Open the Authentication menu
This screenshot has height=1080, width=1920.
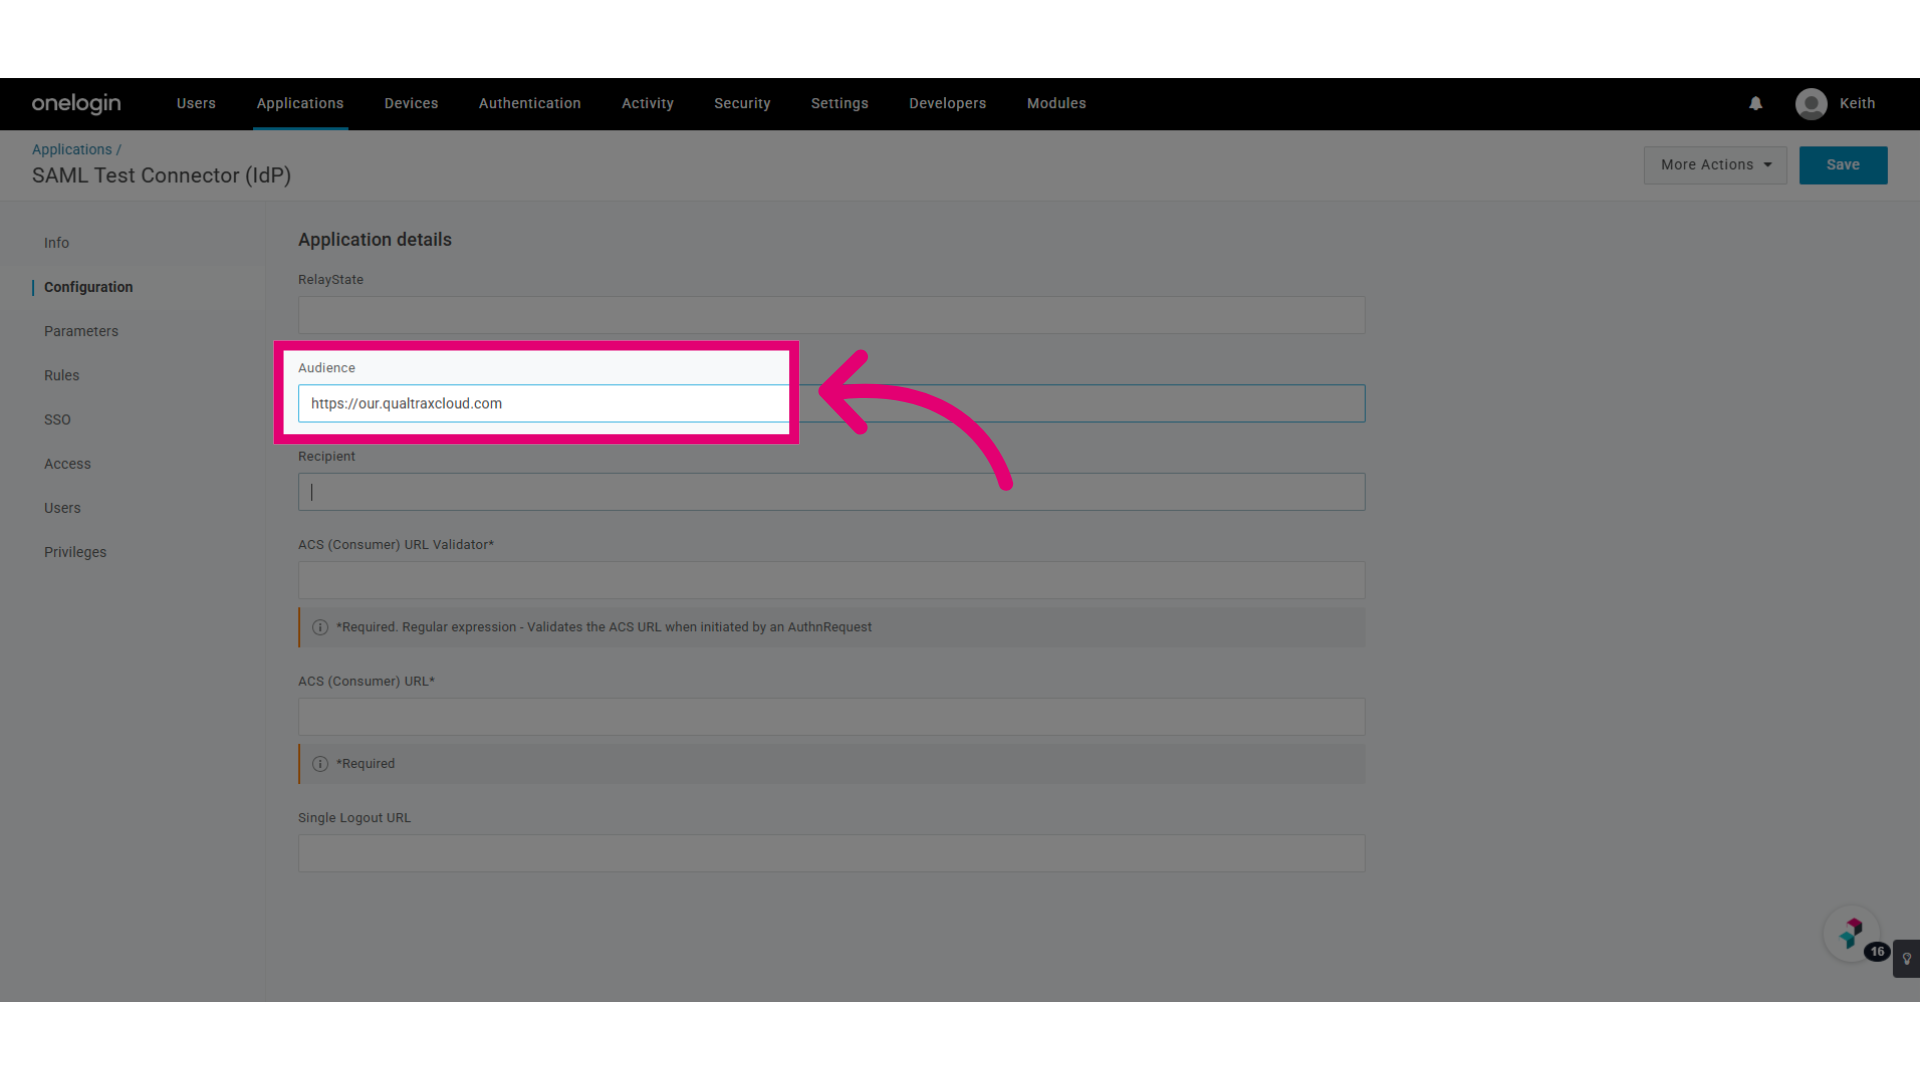coord(530,103)
